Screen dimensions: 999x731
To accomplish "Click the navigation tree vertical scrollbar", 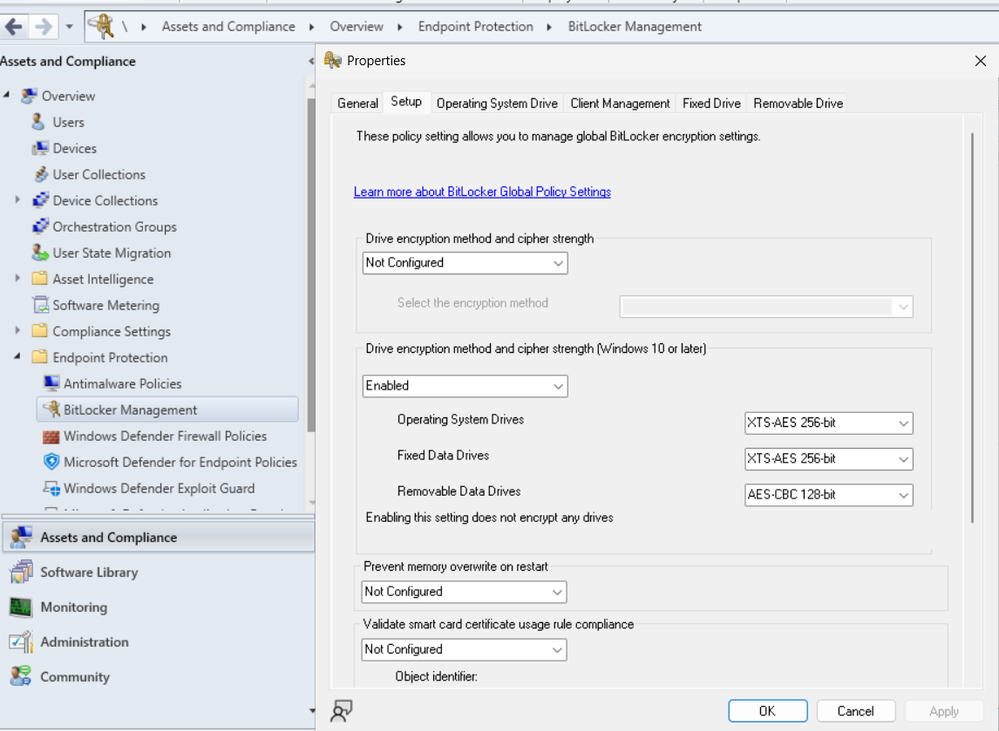I will tap(311, 264).
